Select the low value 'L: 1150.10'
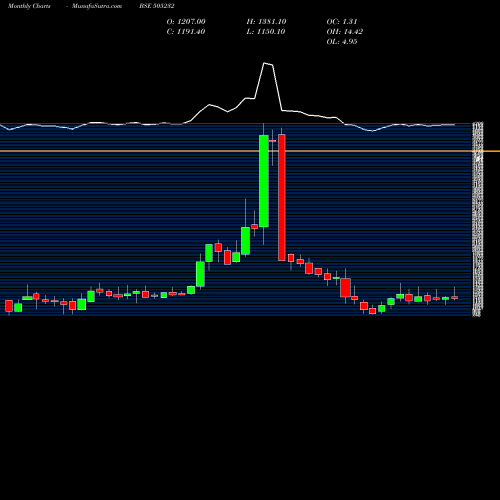 tap(266, 31)
